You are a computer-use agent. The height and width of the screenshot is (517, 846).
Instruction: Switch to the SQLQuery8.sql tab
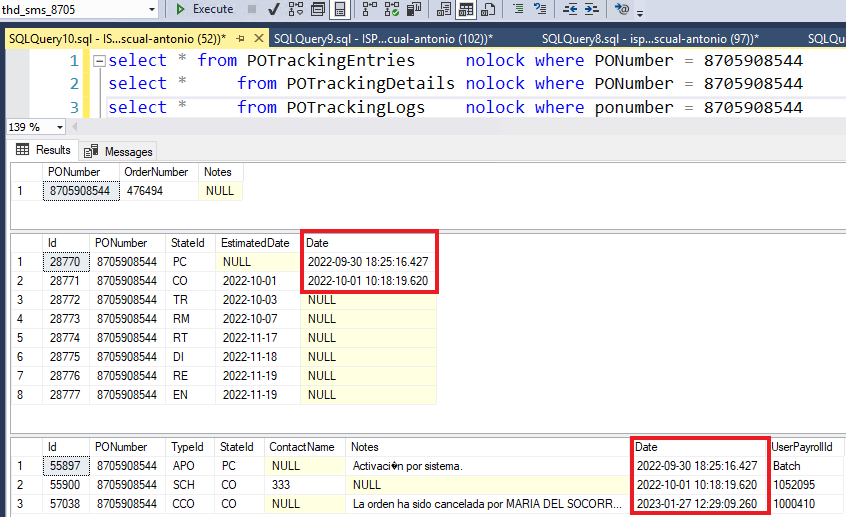pyautogui.click(x=650, y=39)
